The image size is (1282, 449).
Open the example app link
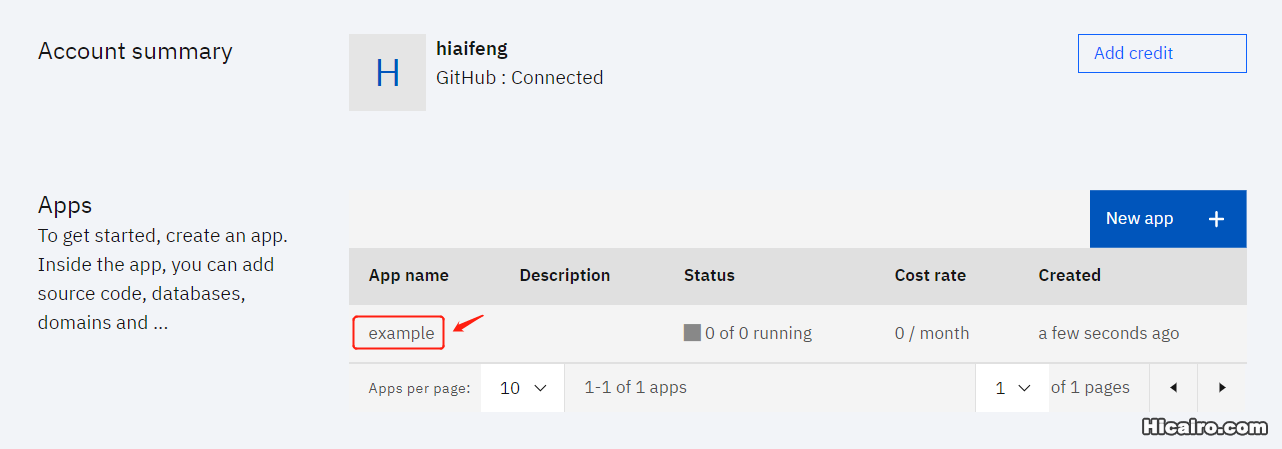[401, 333]
